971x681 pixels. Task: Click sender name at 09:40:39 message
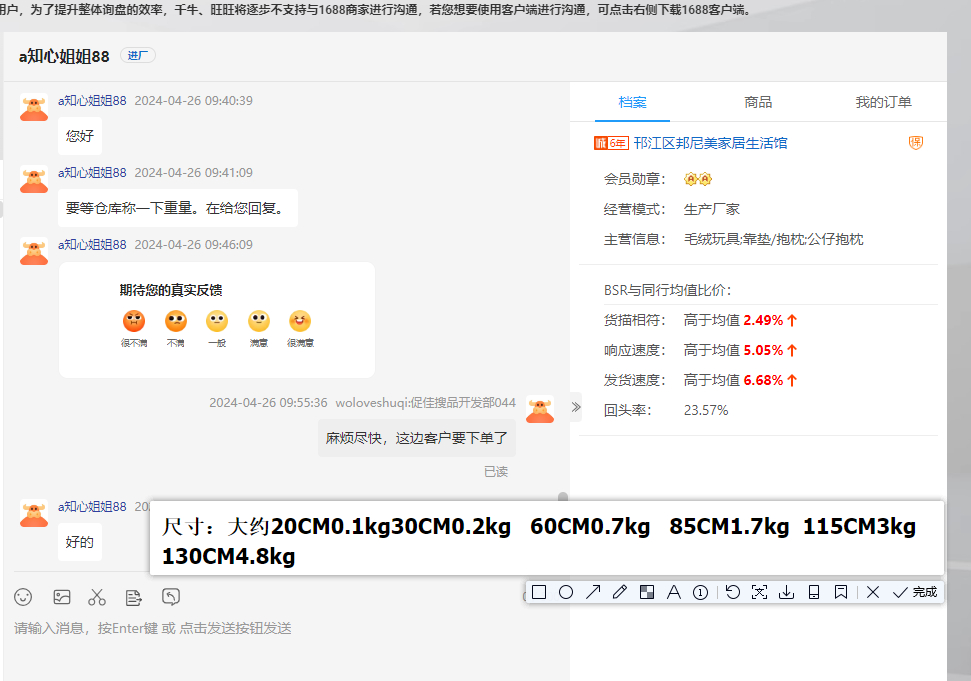[x=92, y=101]
